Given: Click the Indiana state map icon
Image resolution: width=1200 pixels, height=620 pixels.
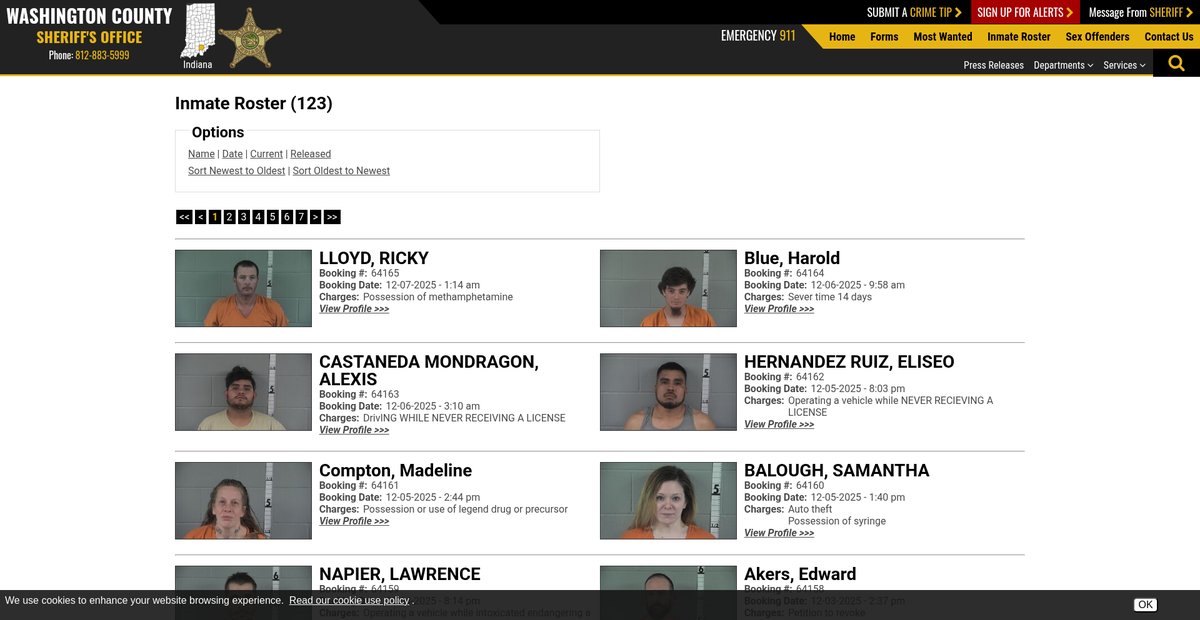Looking at the screenshot, I should pyautogui.click(x=198, y=31).
